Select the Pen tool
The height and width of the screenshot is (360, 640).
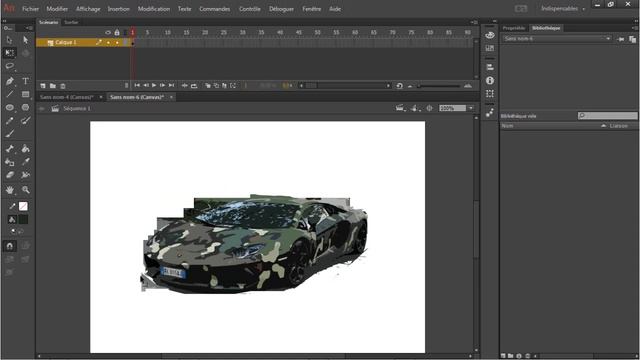click(x=9, y=81)
